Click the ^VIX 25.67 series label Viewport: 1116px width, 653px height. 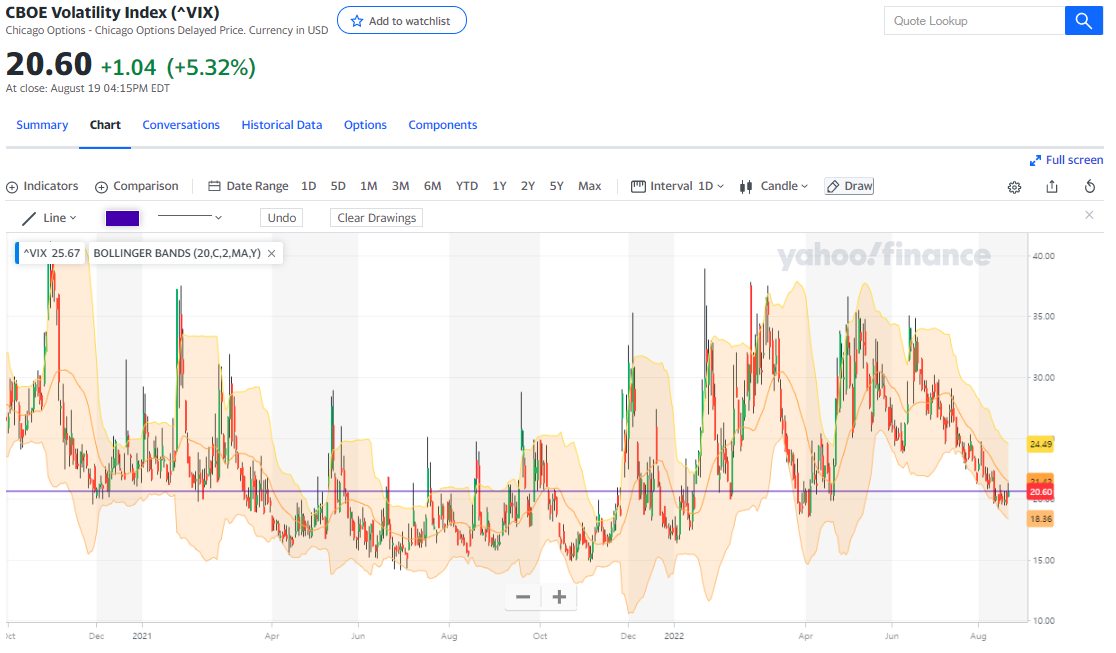(x=51, y=254)
